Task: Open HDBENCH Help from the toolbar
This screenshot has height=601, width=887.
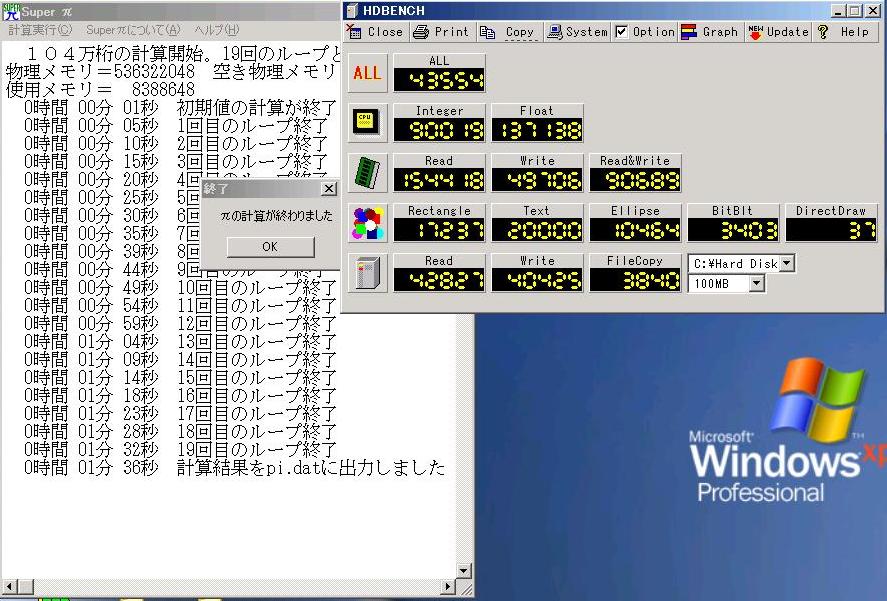Action: click(844, 32)
